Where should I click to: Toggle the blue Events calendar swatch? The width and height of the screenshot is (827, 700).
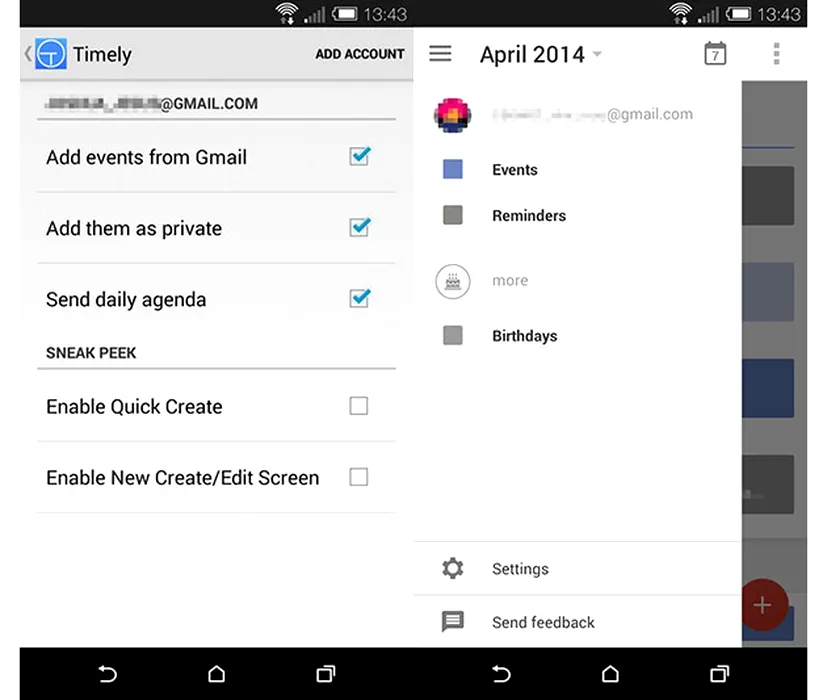pyautogui.click(x=452, y=170)
